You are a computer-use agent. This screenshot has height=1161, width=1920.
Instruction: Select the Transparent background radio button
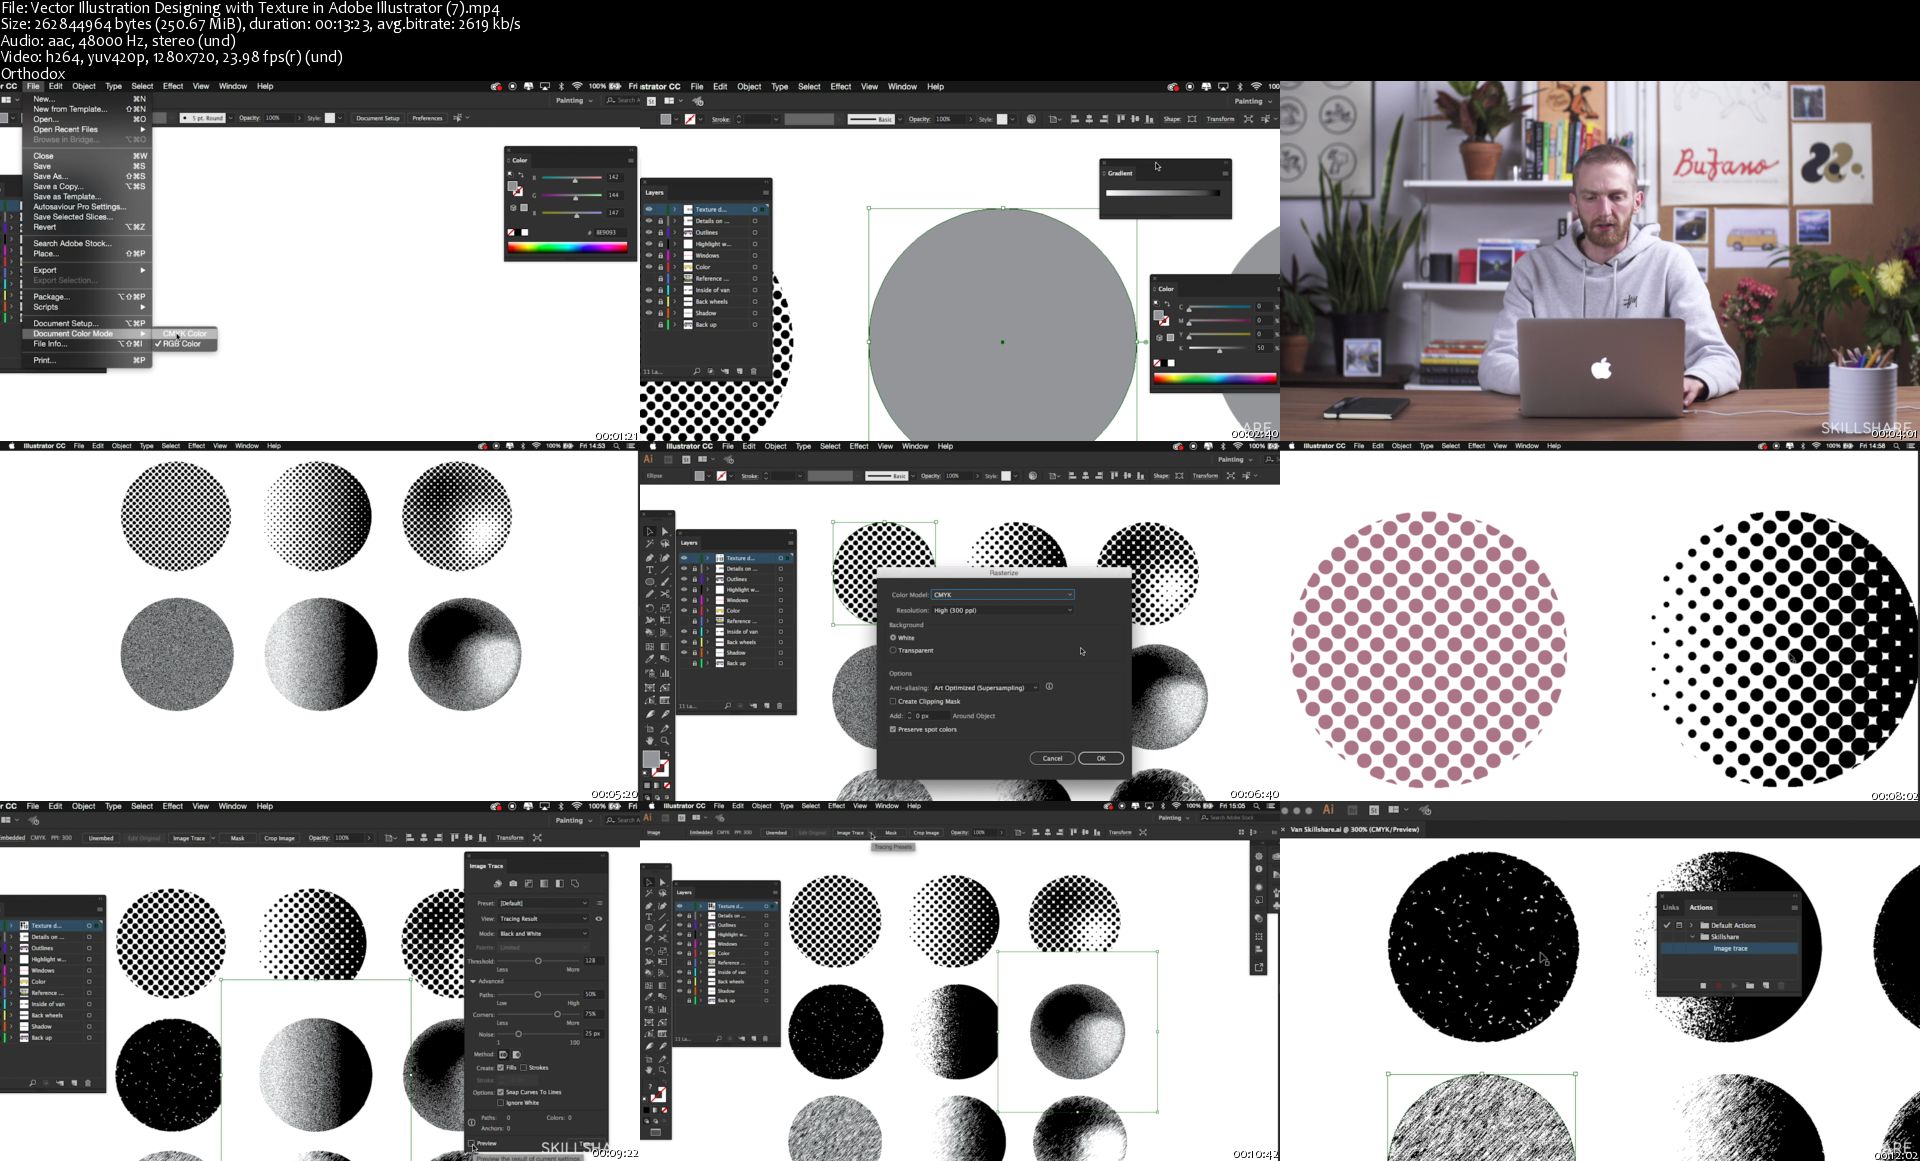[x=893, y=650]
